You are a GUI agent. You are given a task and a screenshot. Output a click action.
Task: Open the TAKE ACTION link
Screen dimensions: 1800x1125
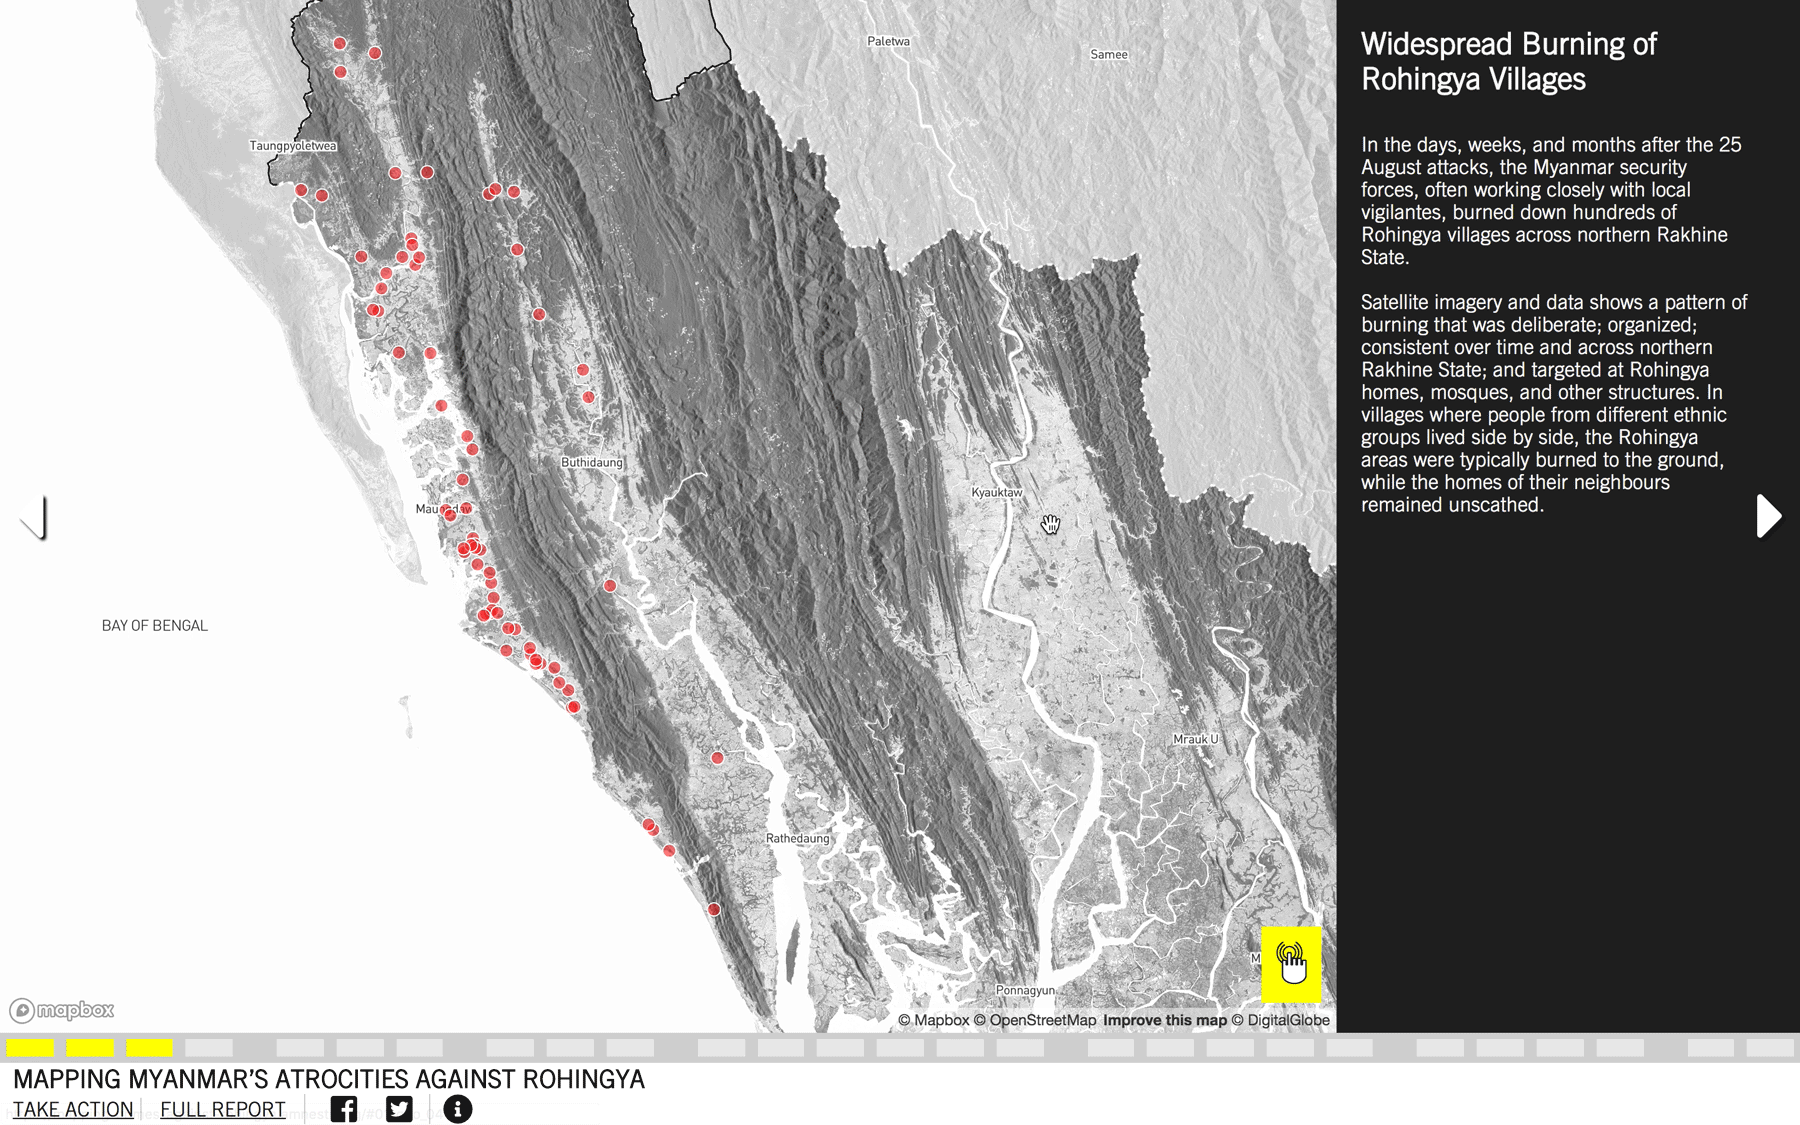coord(73,1109)
